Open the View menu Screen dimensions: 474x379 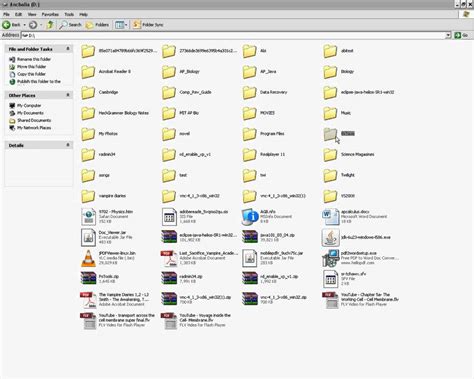point(32,14)
